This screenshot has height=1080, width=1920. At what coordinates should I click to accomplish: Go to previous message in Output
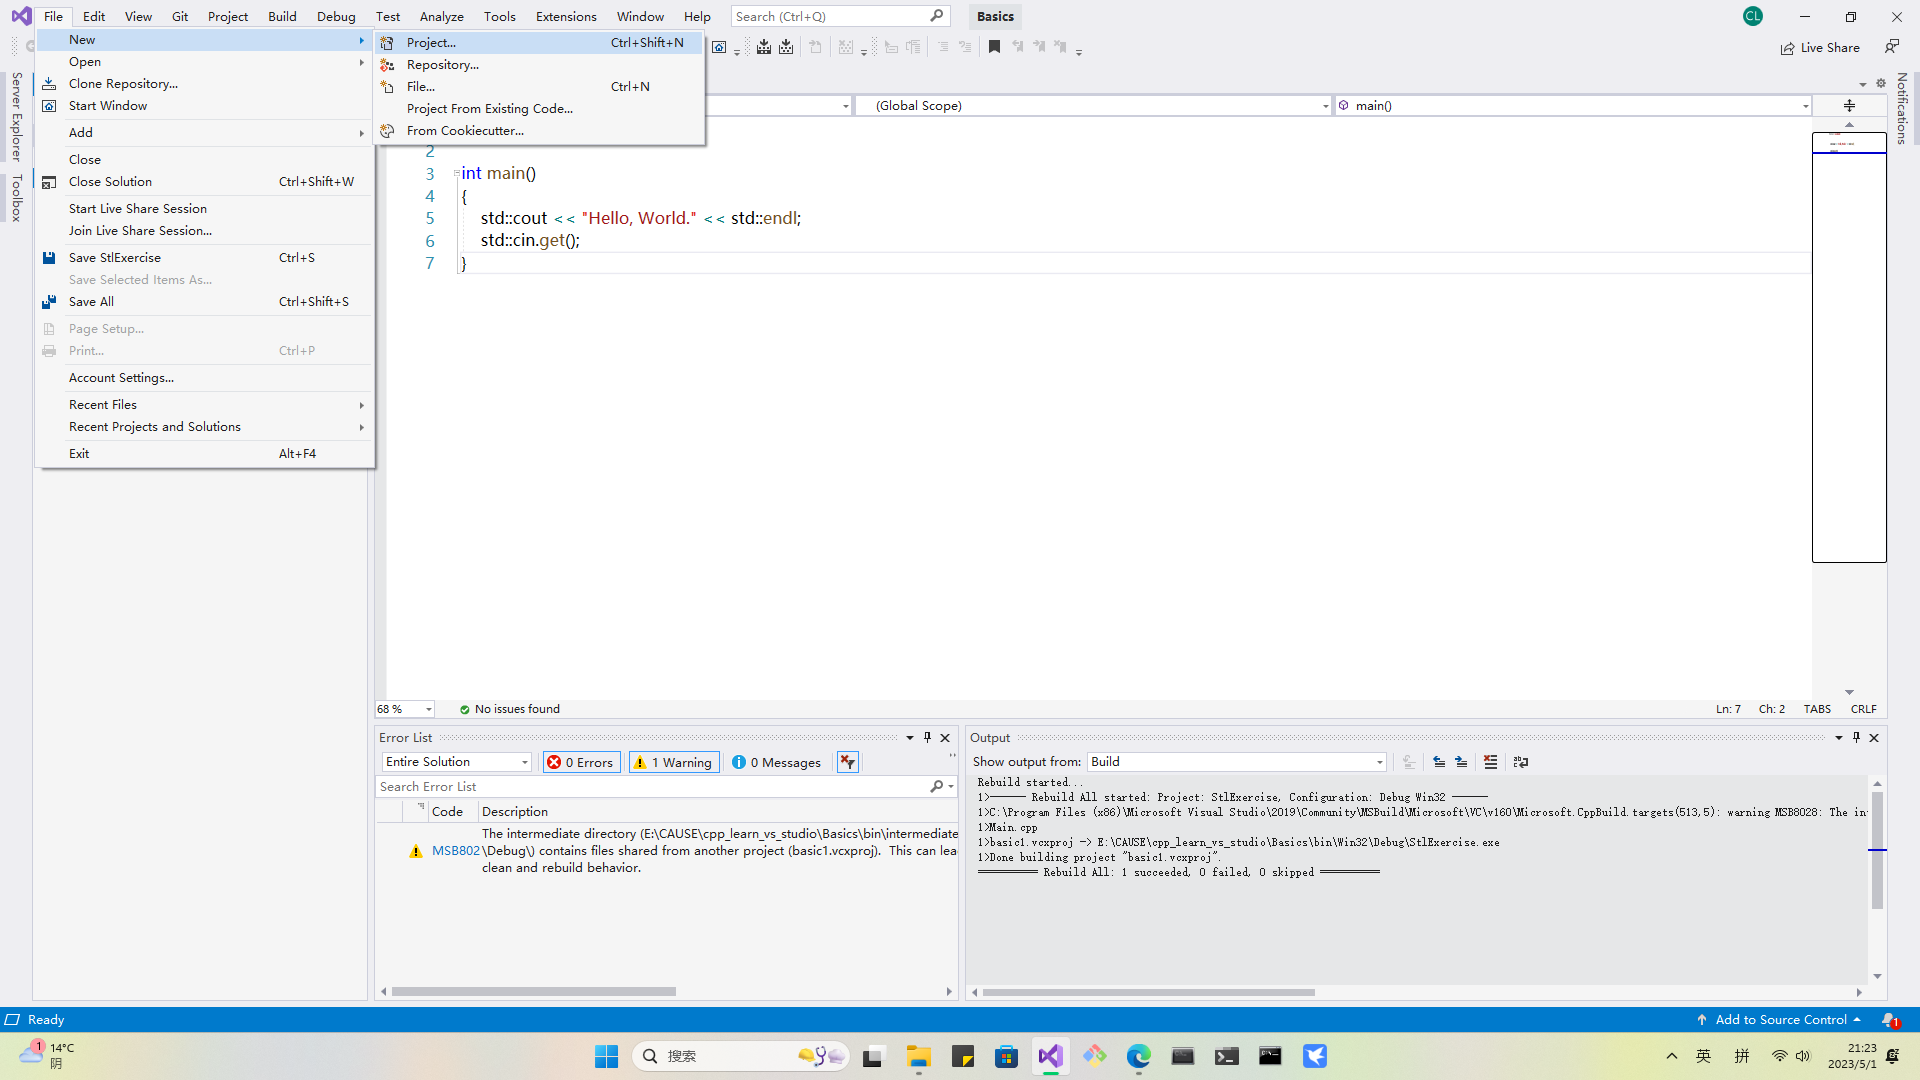click(x=1439, y=762)
